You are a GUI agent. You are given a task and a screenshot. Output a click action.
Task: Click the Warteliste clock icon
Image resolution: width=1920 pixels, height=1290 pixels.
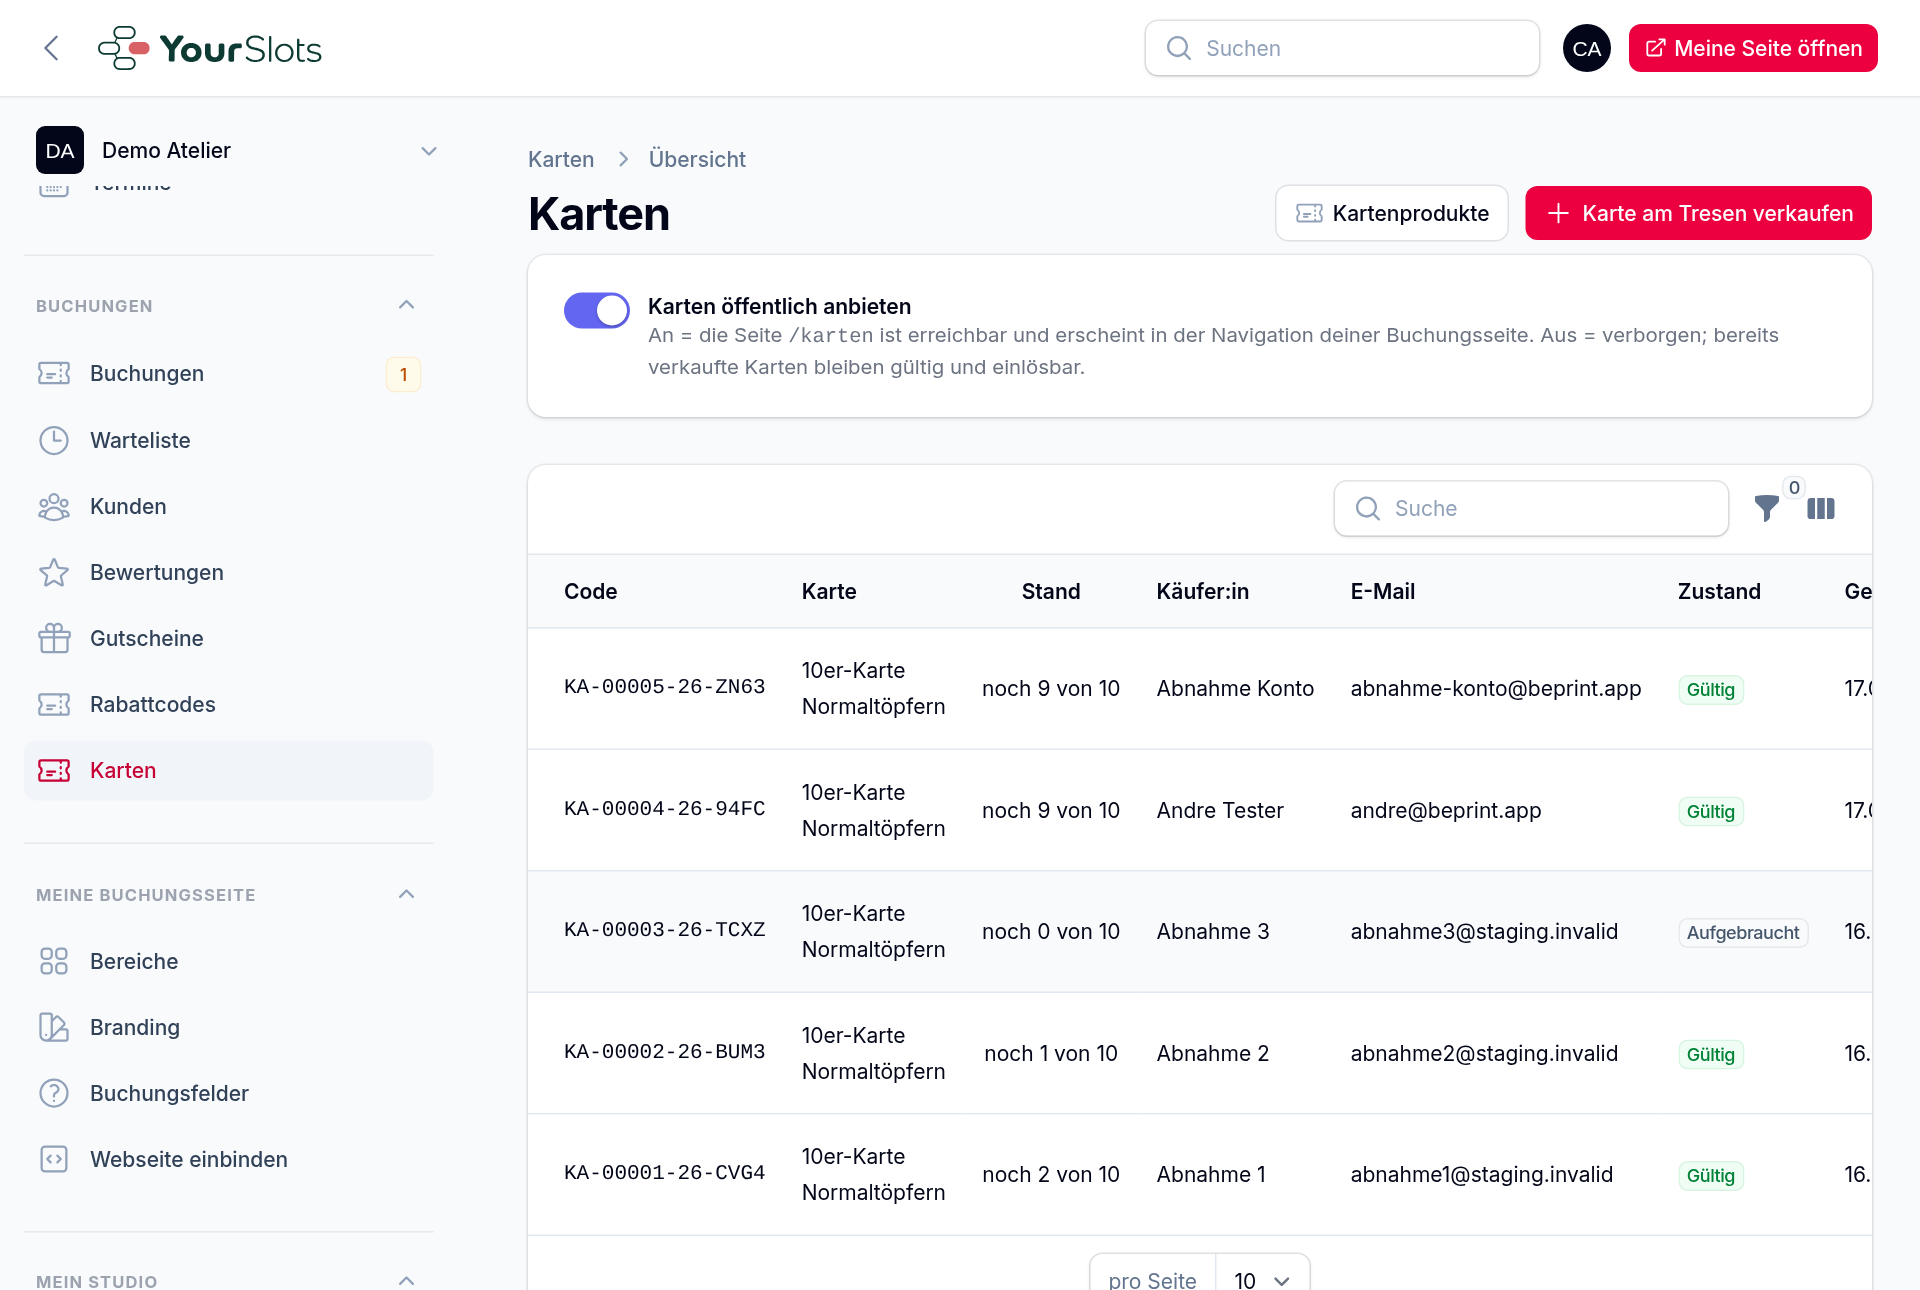54,440
